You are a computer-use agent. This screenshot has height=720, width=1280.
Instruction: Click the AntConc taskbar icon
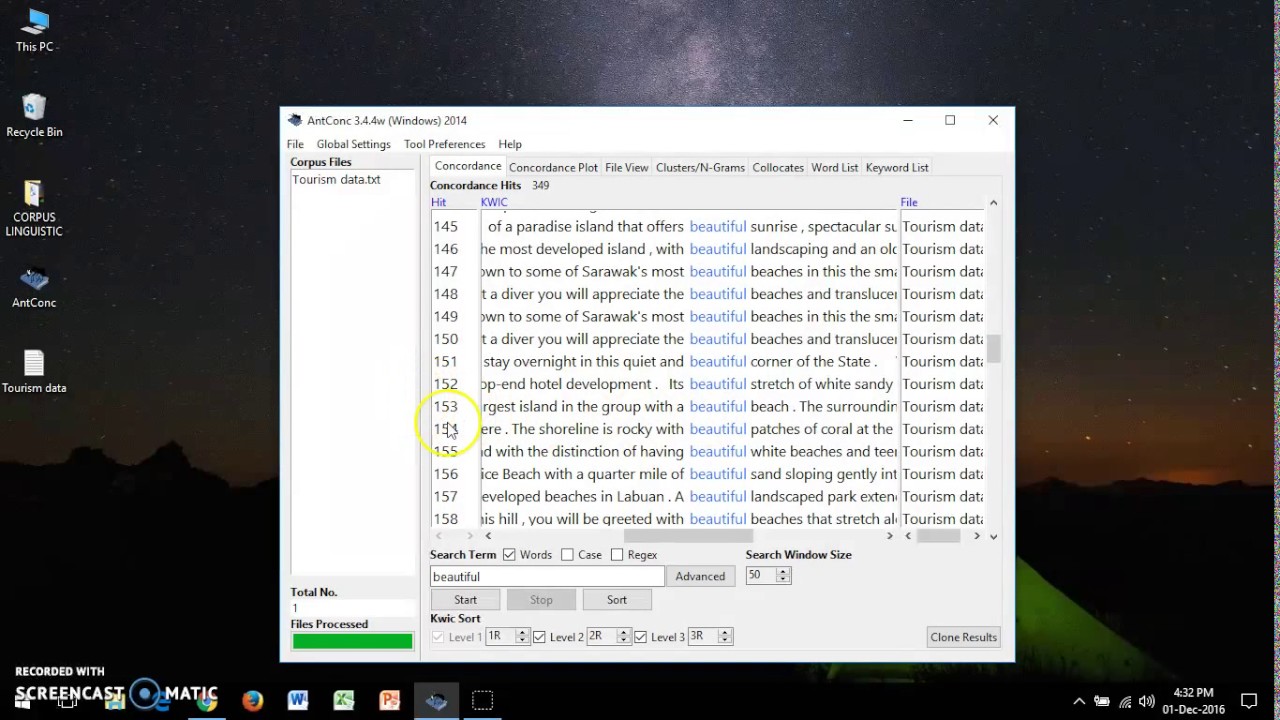(x=436, y=700)
